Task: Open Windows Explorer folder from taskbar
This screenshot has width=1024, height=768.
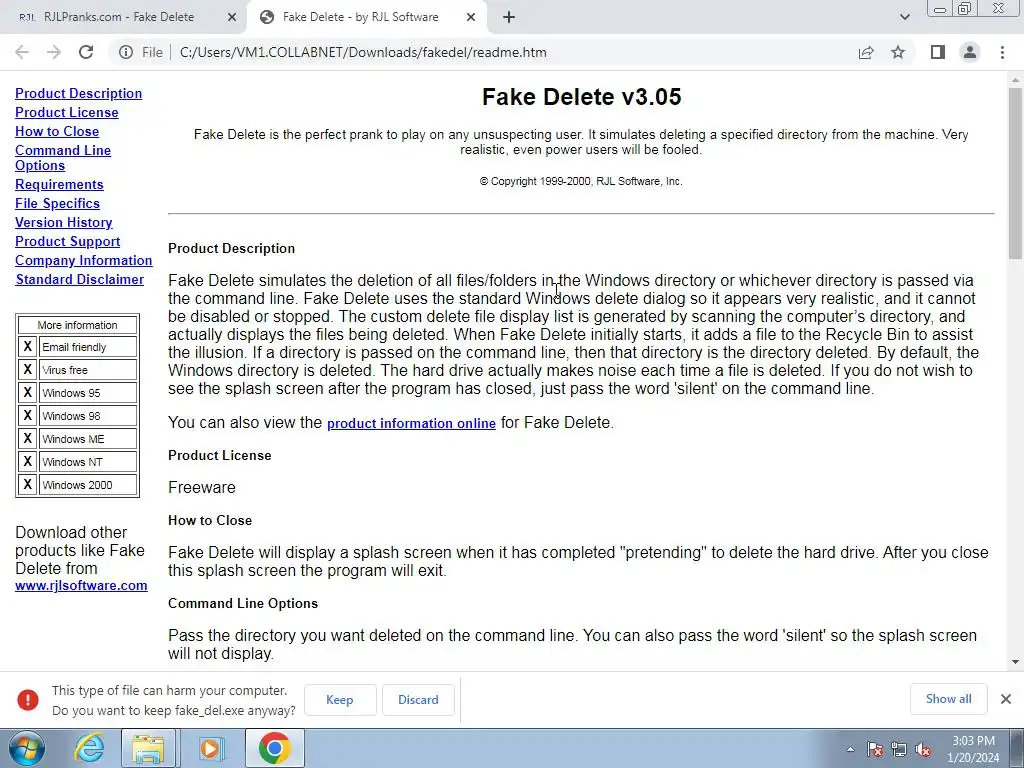Action: coord(148,748)
